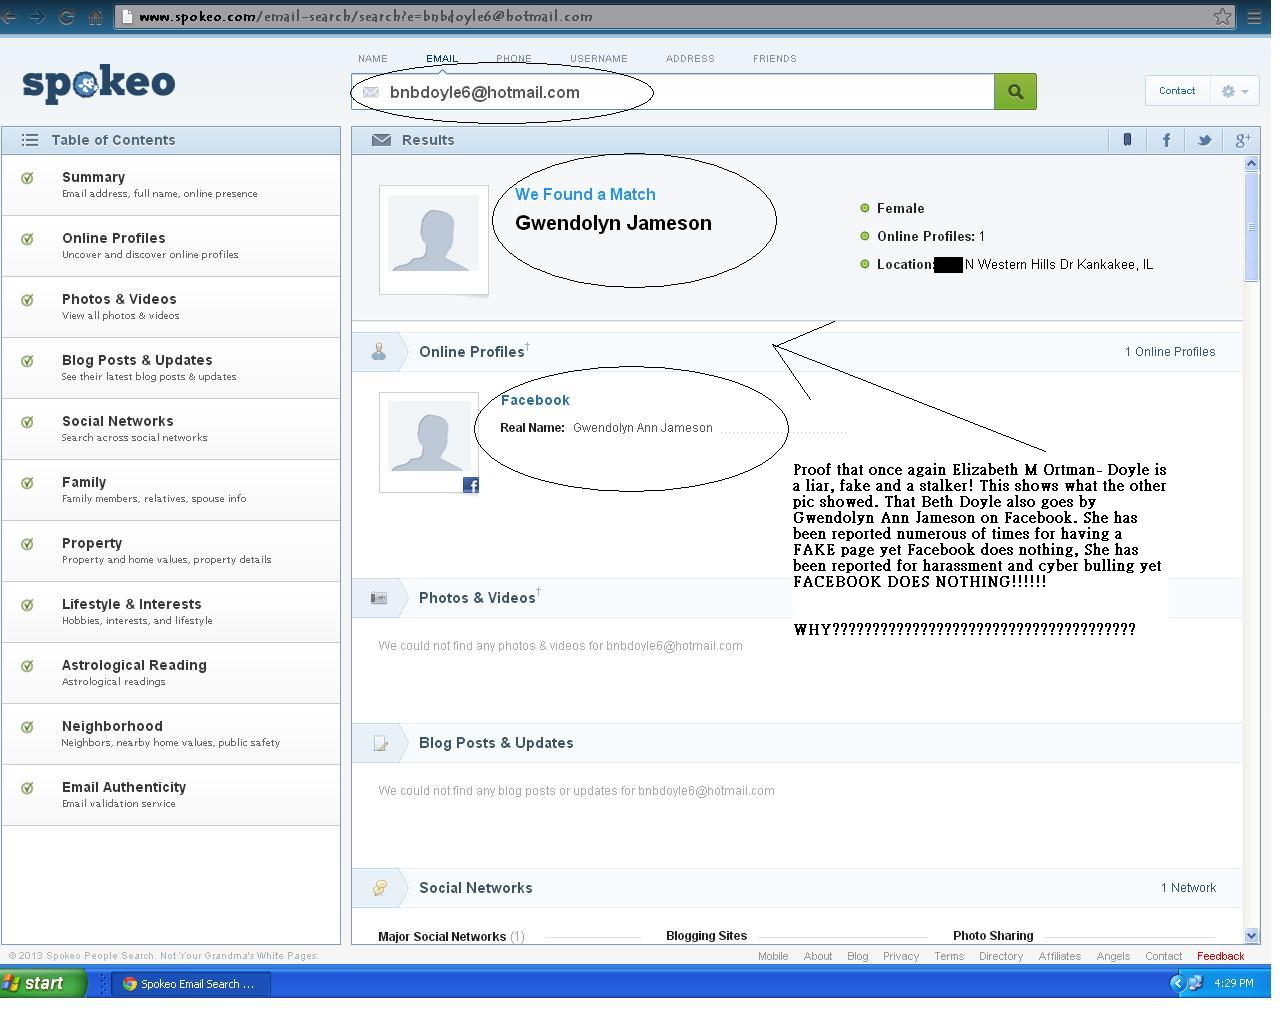The height and width of the screenshot is (1024, 1280).
Task: Select the NAME search tab
Action: pos(373,59)
